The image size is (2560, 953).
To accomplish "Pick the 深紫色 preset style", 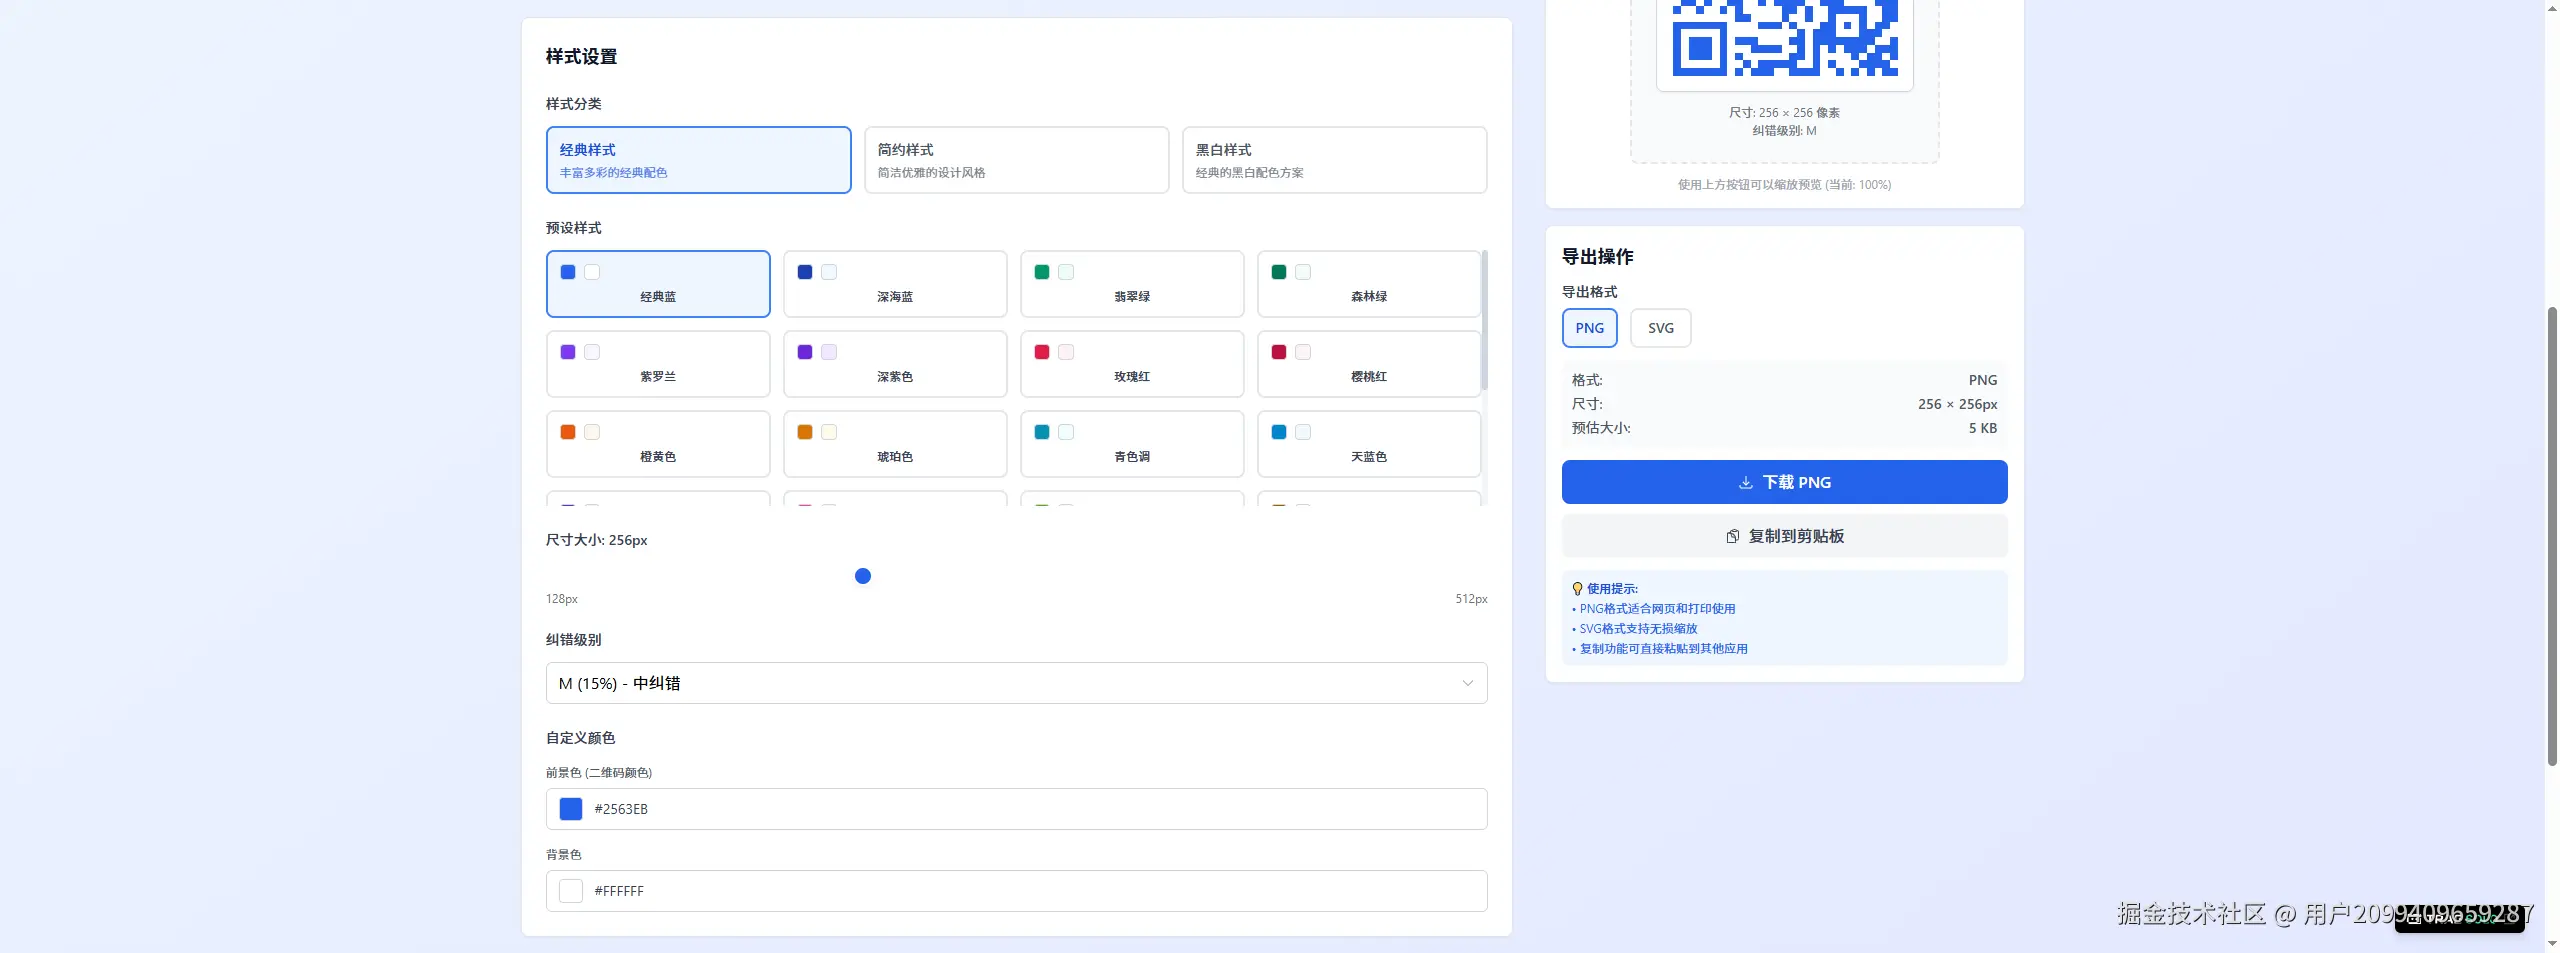I will (x=895, y=364).
